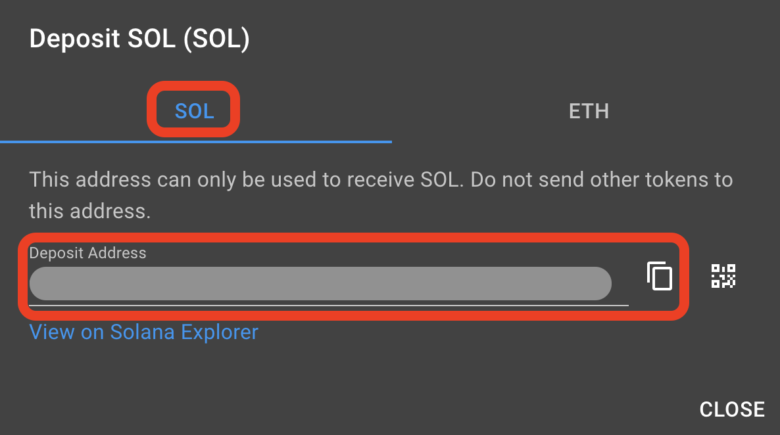The width and height of the screenshot is (780, 435).
Task: Click the 'Deposit Address' field label
Action: click(x=88, y=253)
